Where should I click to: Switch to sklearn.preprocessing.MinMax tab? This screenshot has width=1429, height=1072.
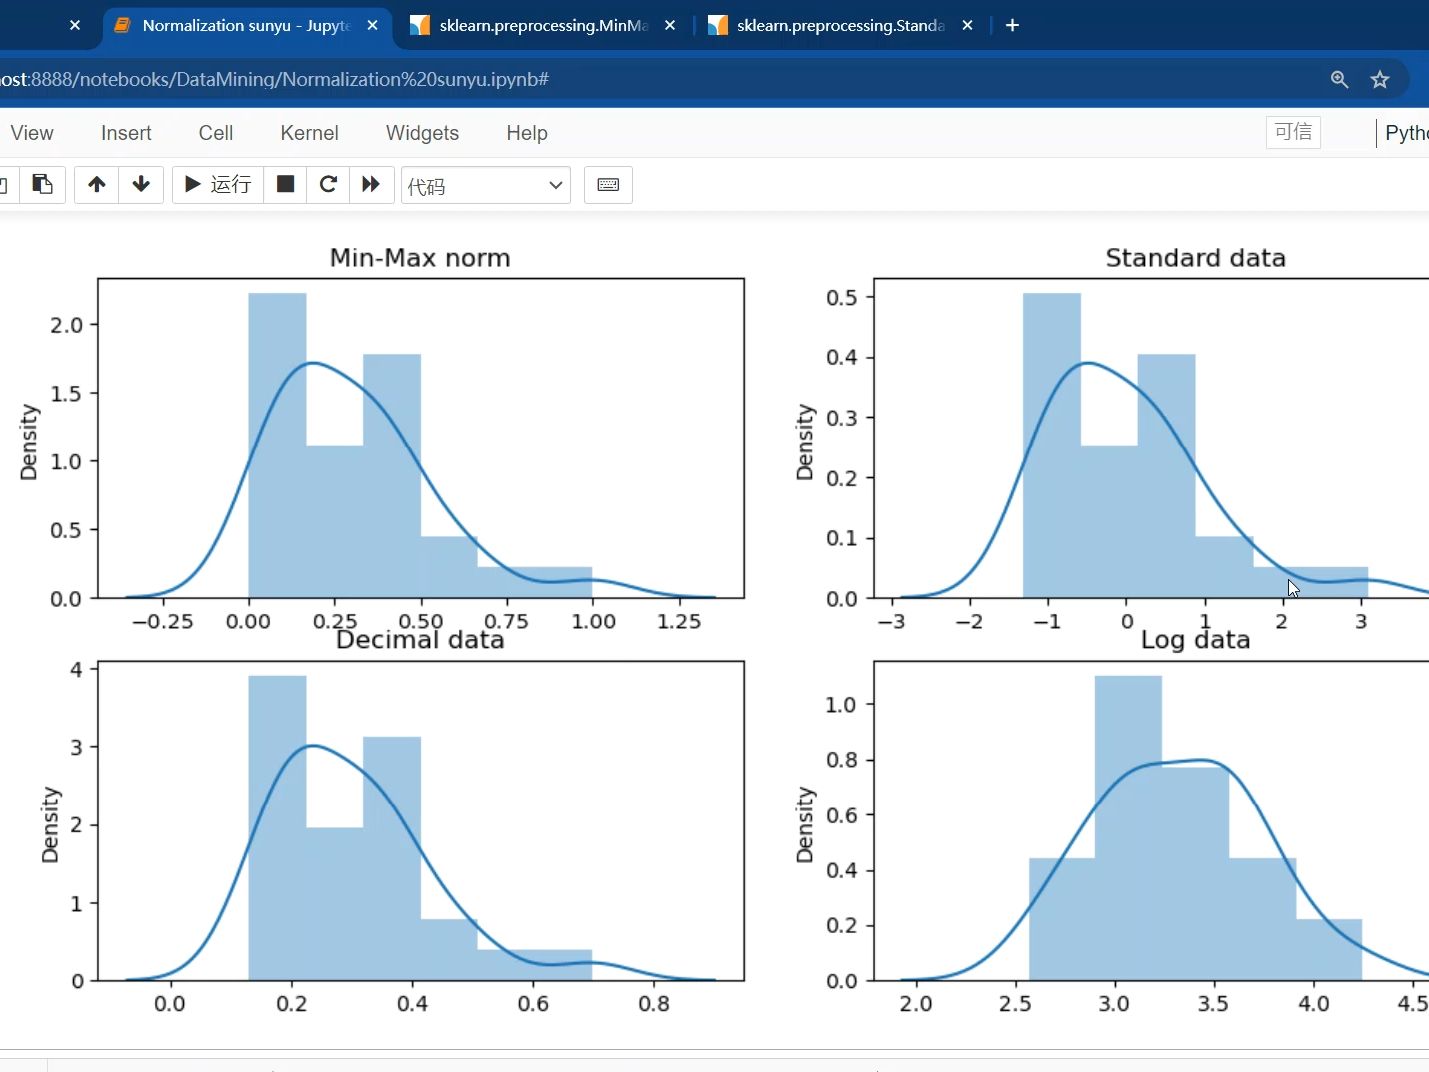(544, 25)
